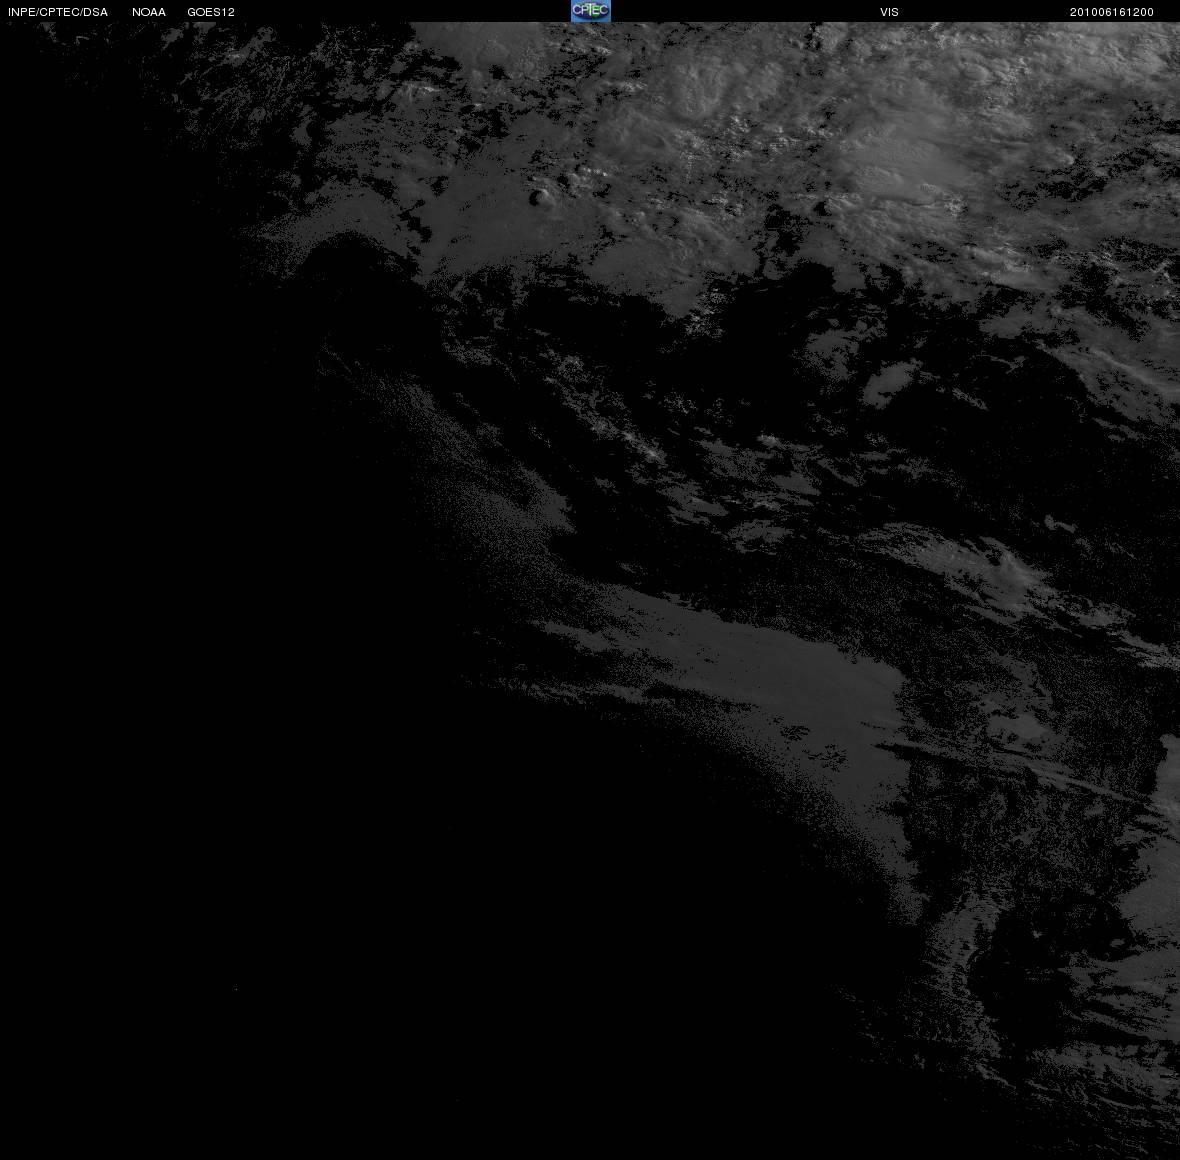Click the INPE/CPTEC/DSA label
The width and height of the screenshot is (1180, 1160).
click(58, 12)
